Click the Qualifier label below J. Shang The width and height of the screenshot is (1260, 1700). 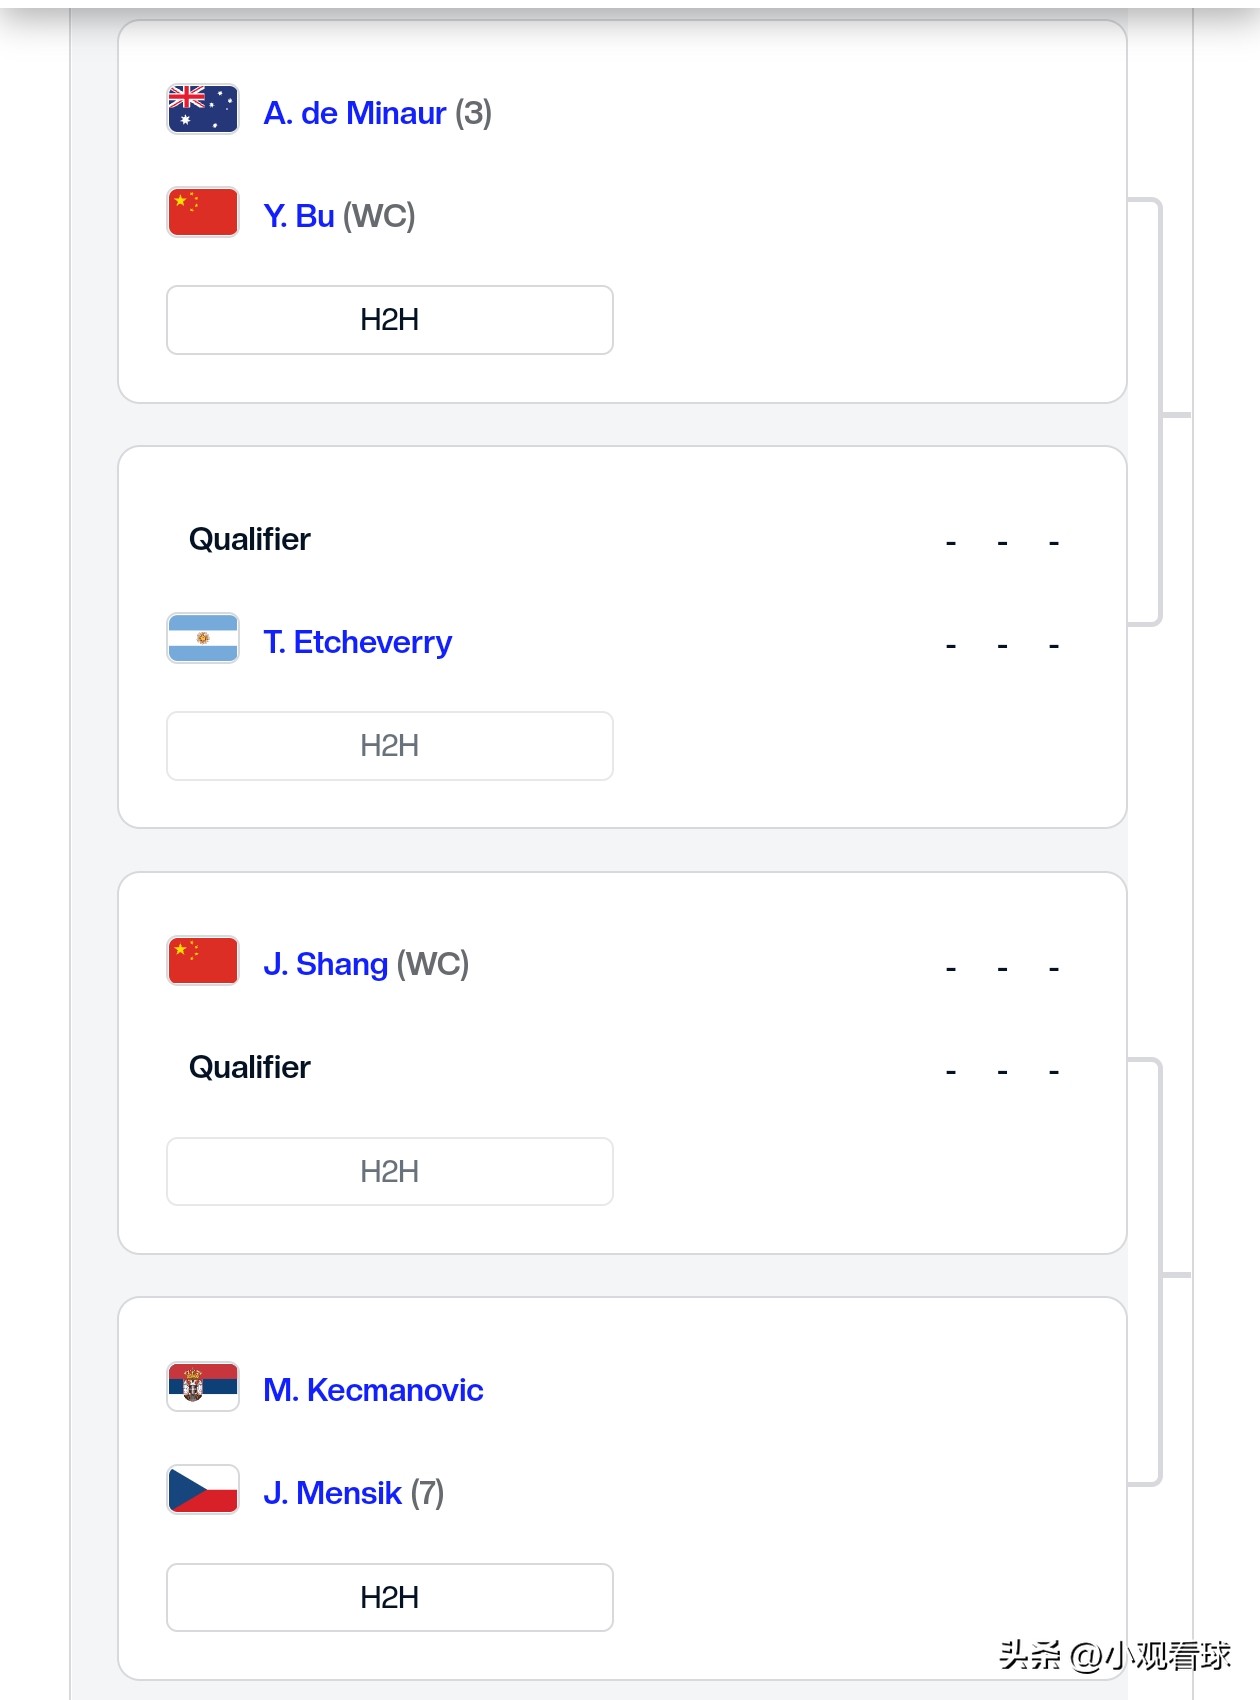point(250,1068)
